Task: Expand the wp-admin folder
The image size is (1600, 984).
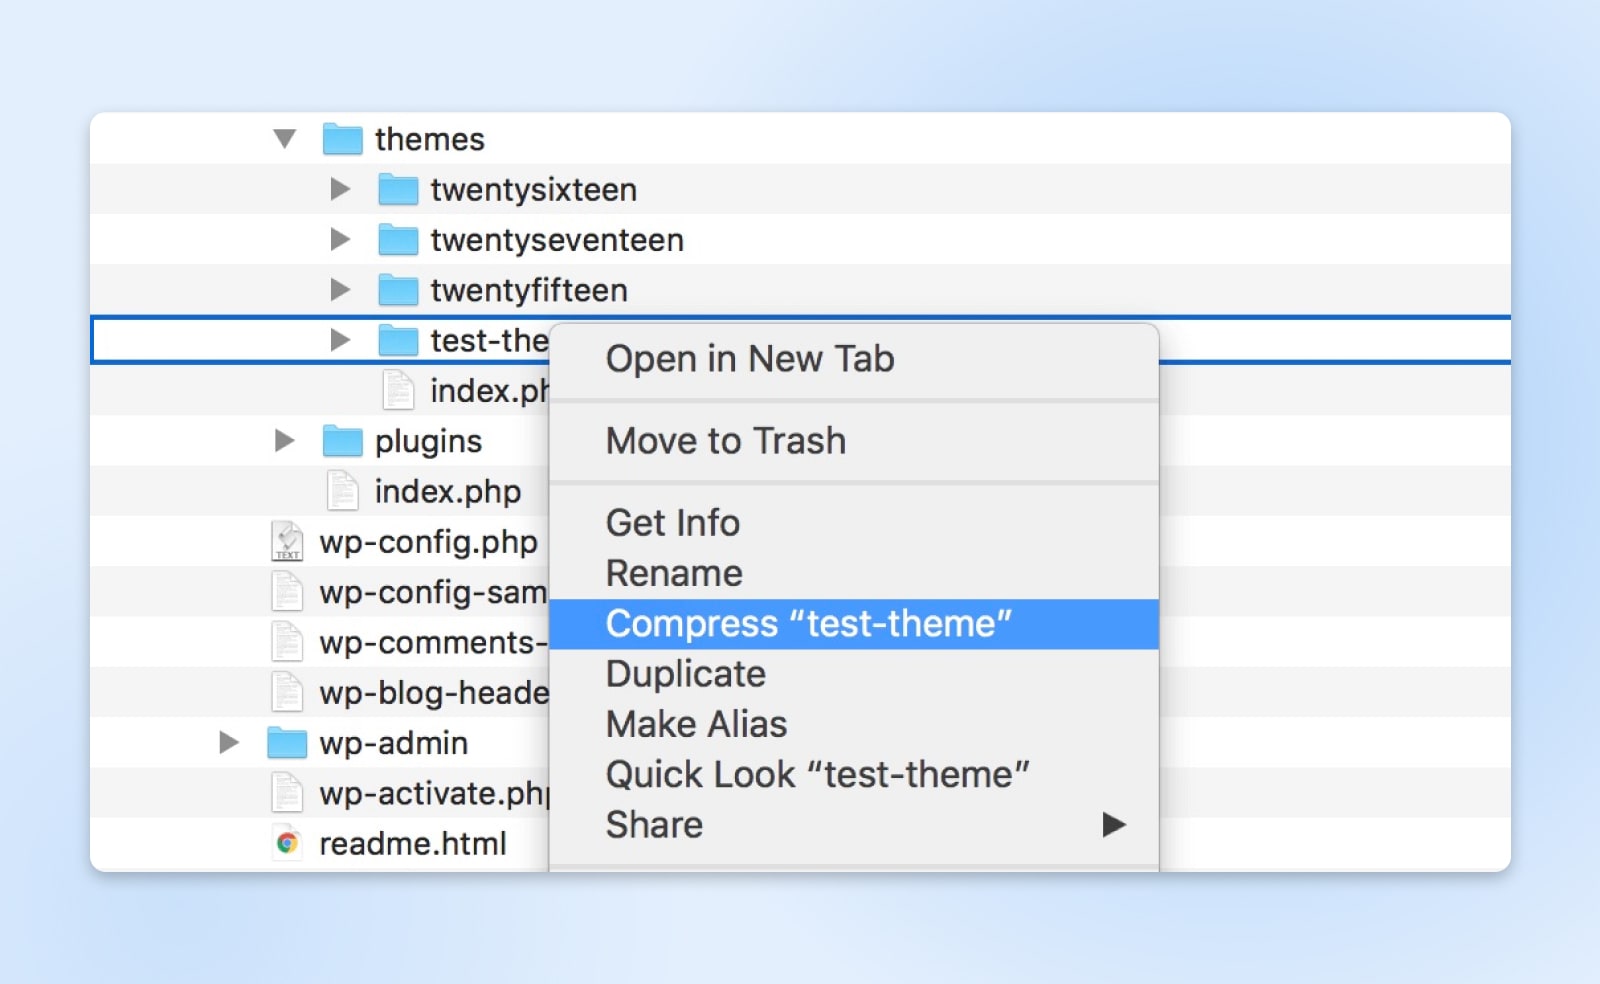Action: (229, 743)
